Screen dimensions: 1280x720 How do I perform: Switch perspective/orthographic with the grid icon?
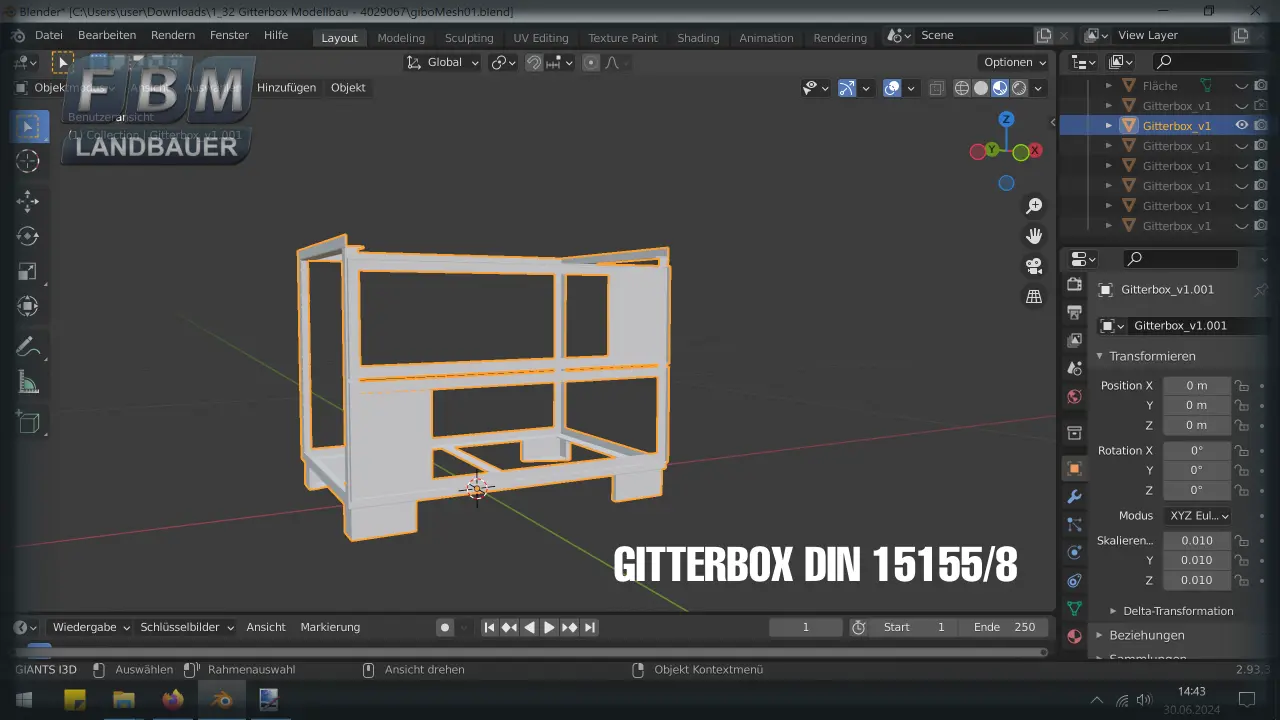[1034, 297]
